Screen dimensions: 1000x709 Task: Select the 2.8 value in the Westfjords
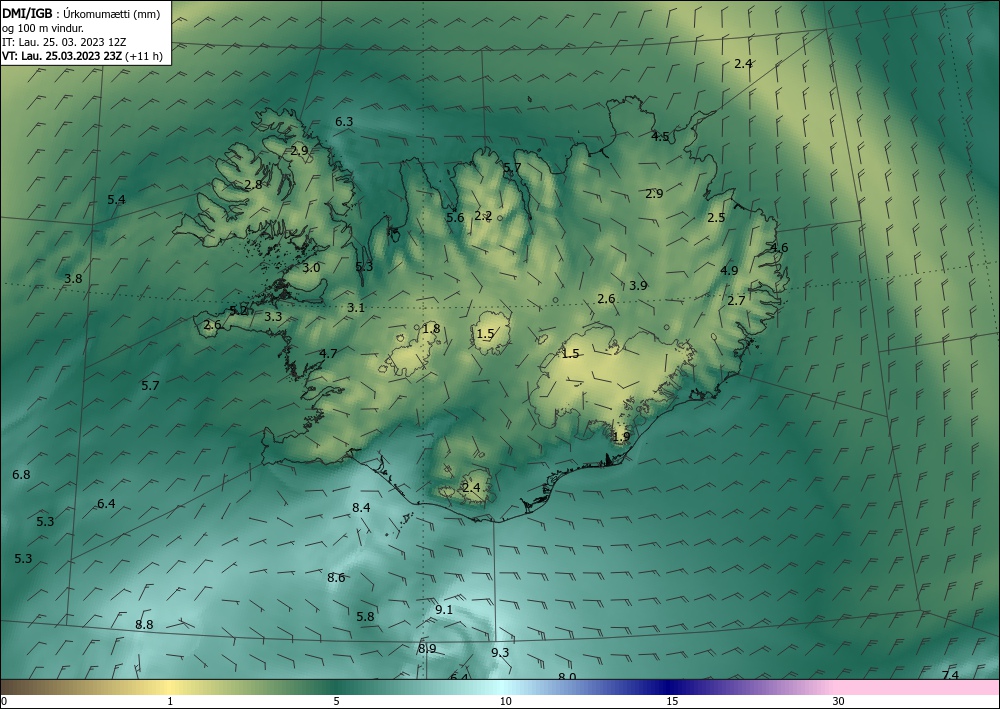tap(253, 184)
